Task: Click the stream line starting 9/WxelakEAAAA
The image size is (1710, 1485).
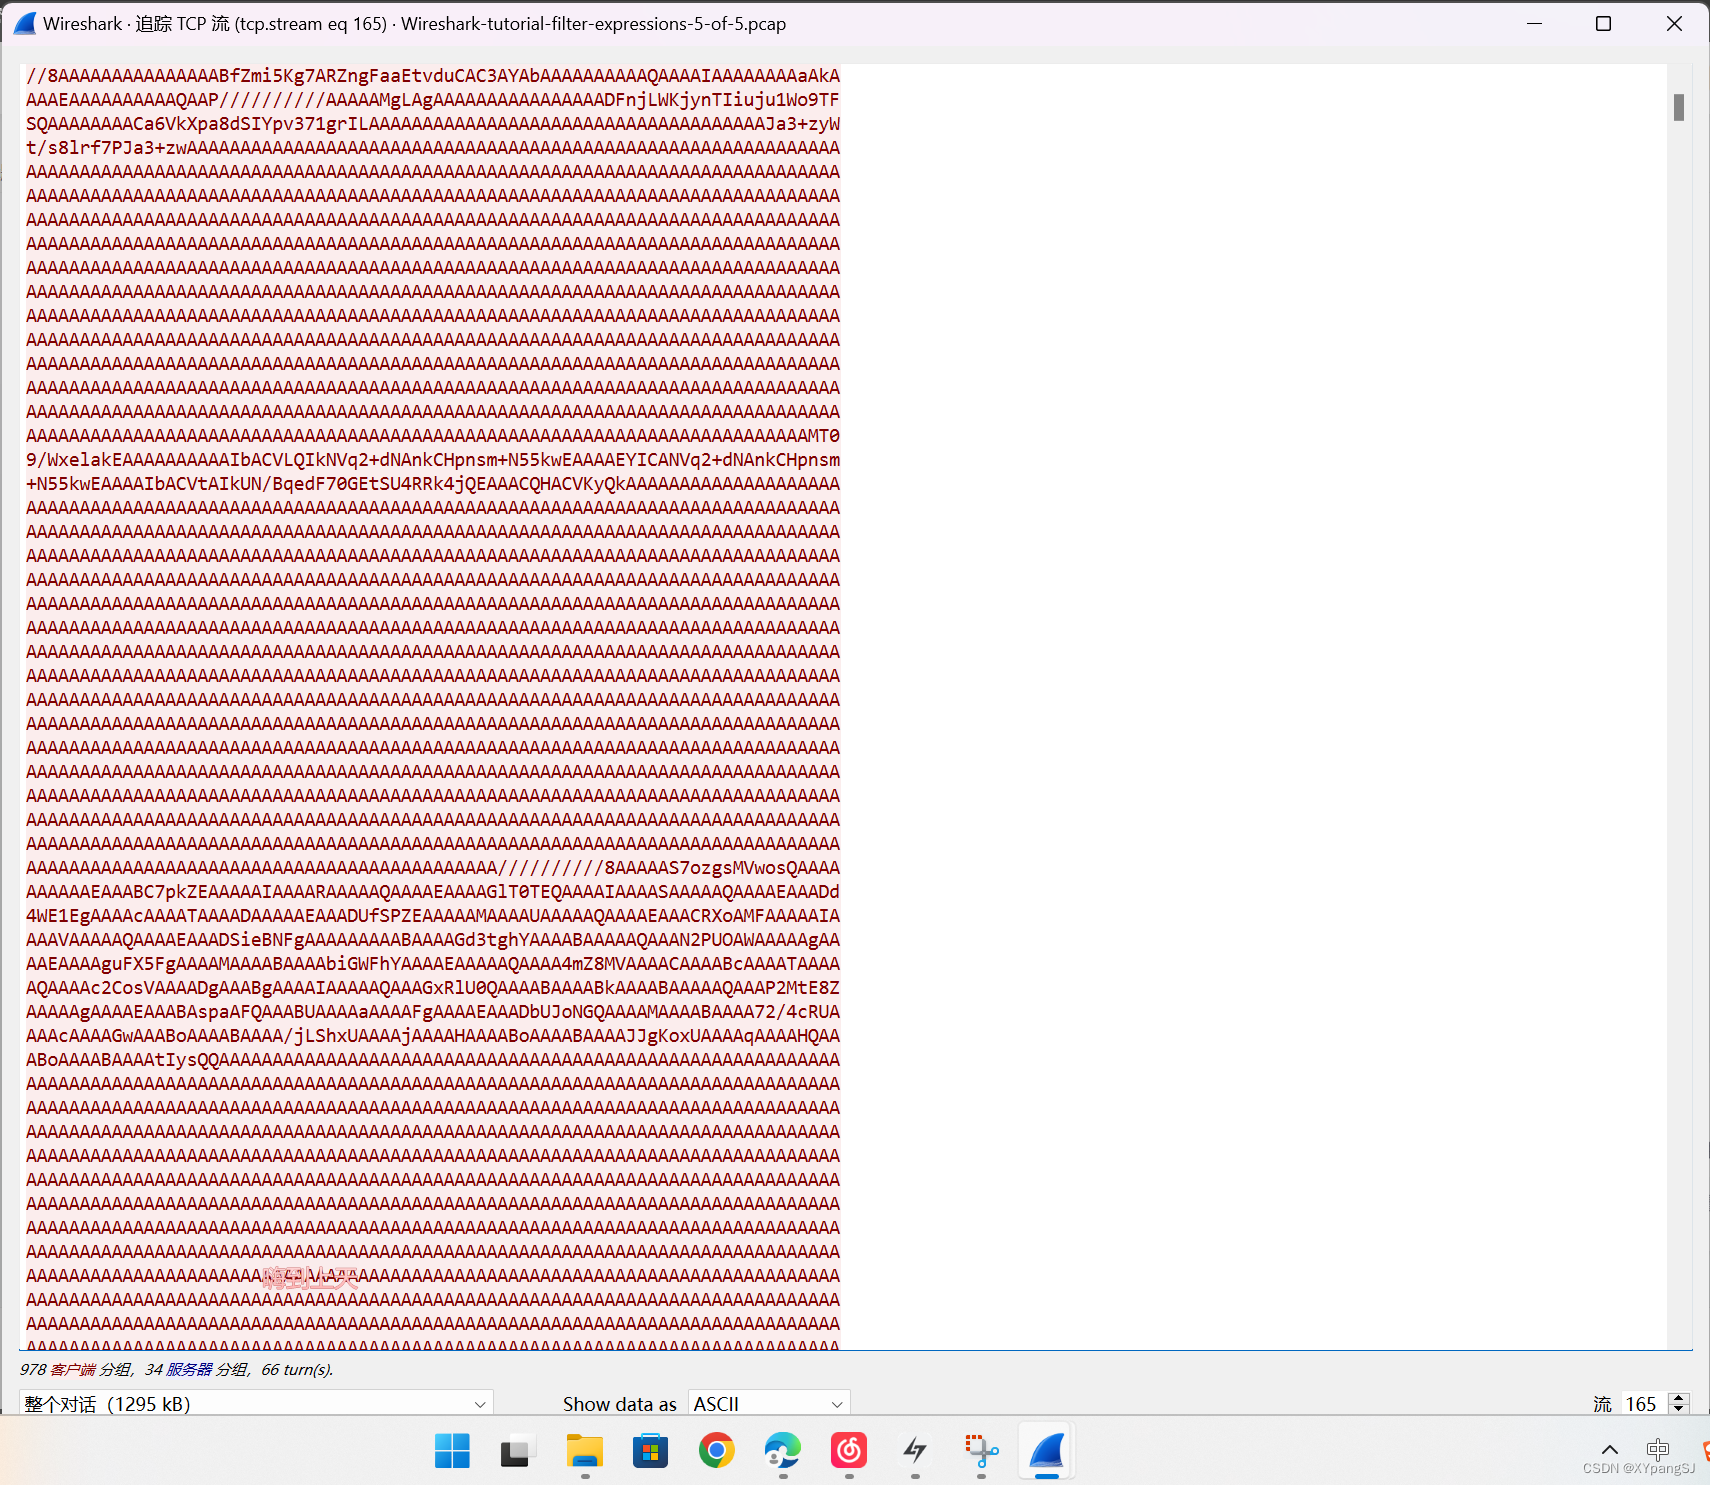Action: [433, 460]
